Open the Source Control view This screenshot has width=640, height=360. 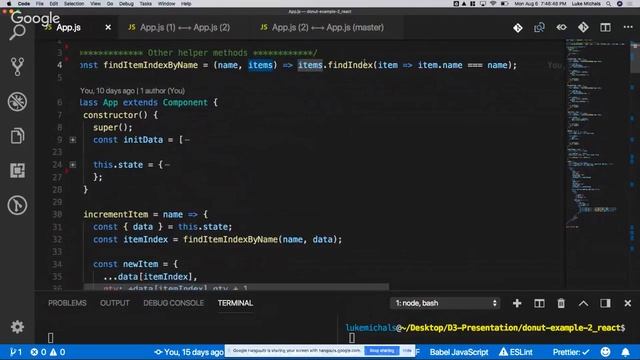pos(17,67)
